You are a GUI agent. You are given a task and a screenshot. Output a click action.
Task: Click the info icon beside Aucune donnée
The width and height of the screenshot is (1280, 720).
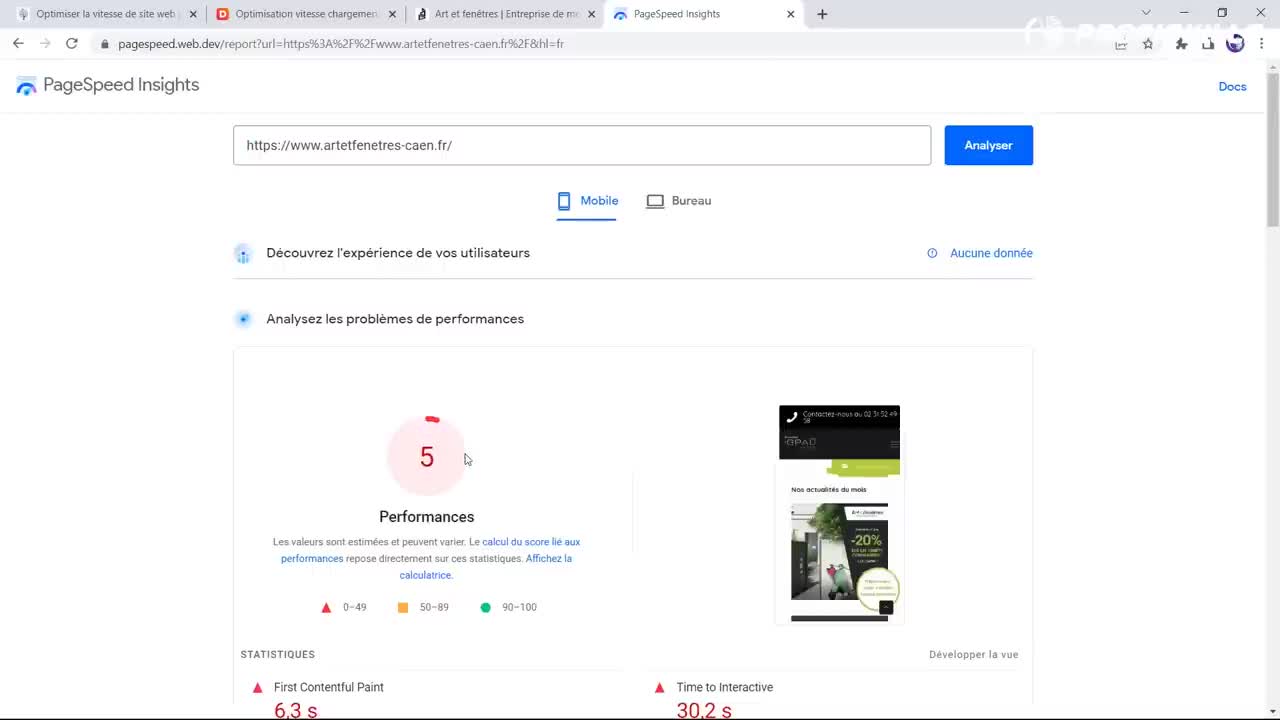932,253
